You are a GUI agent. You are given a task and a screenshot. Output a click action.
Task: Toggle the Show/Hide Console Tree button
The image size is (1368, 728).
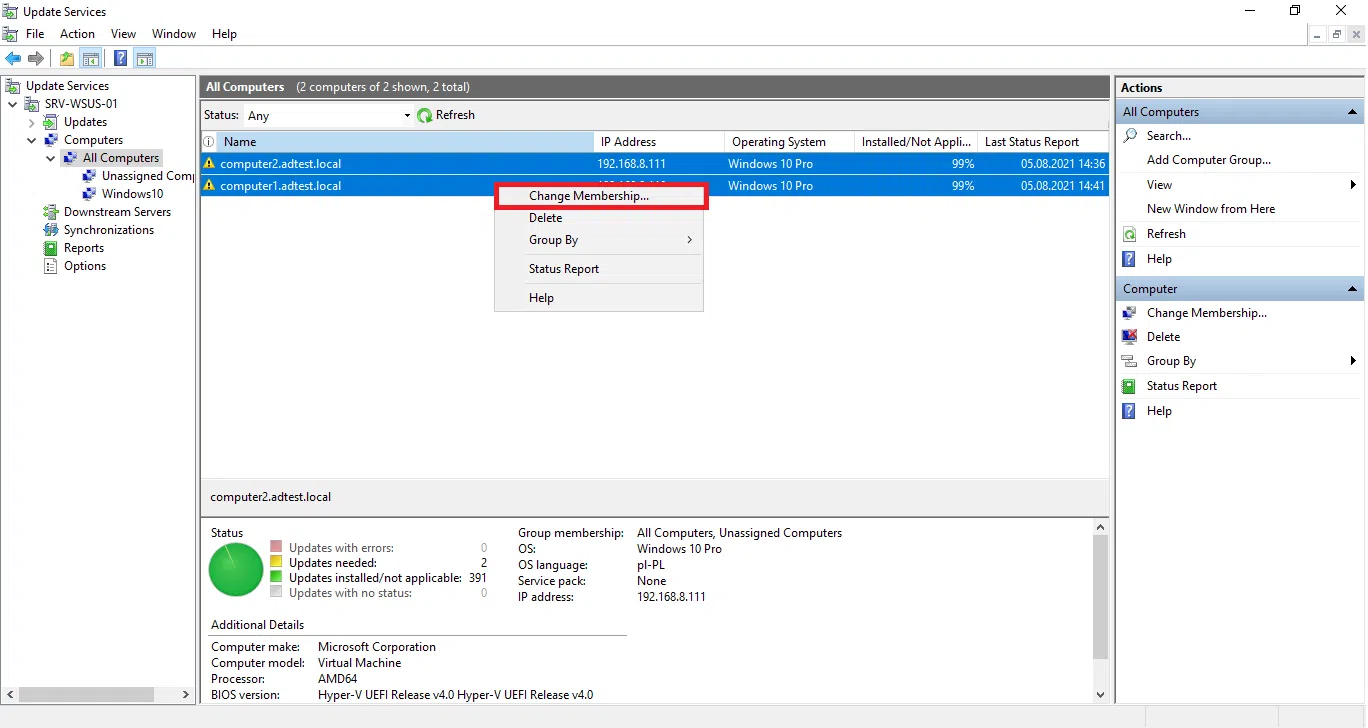click(x=91, y=59)
